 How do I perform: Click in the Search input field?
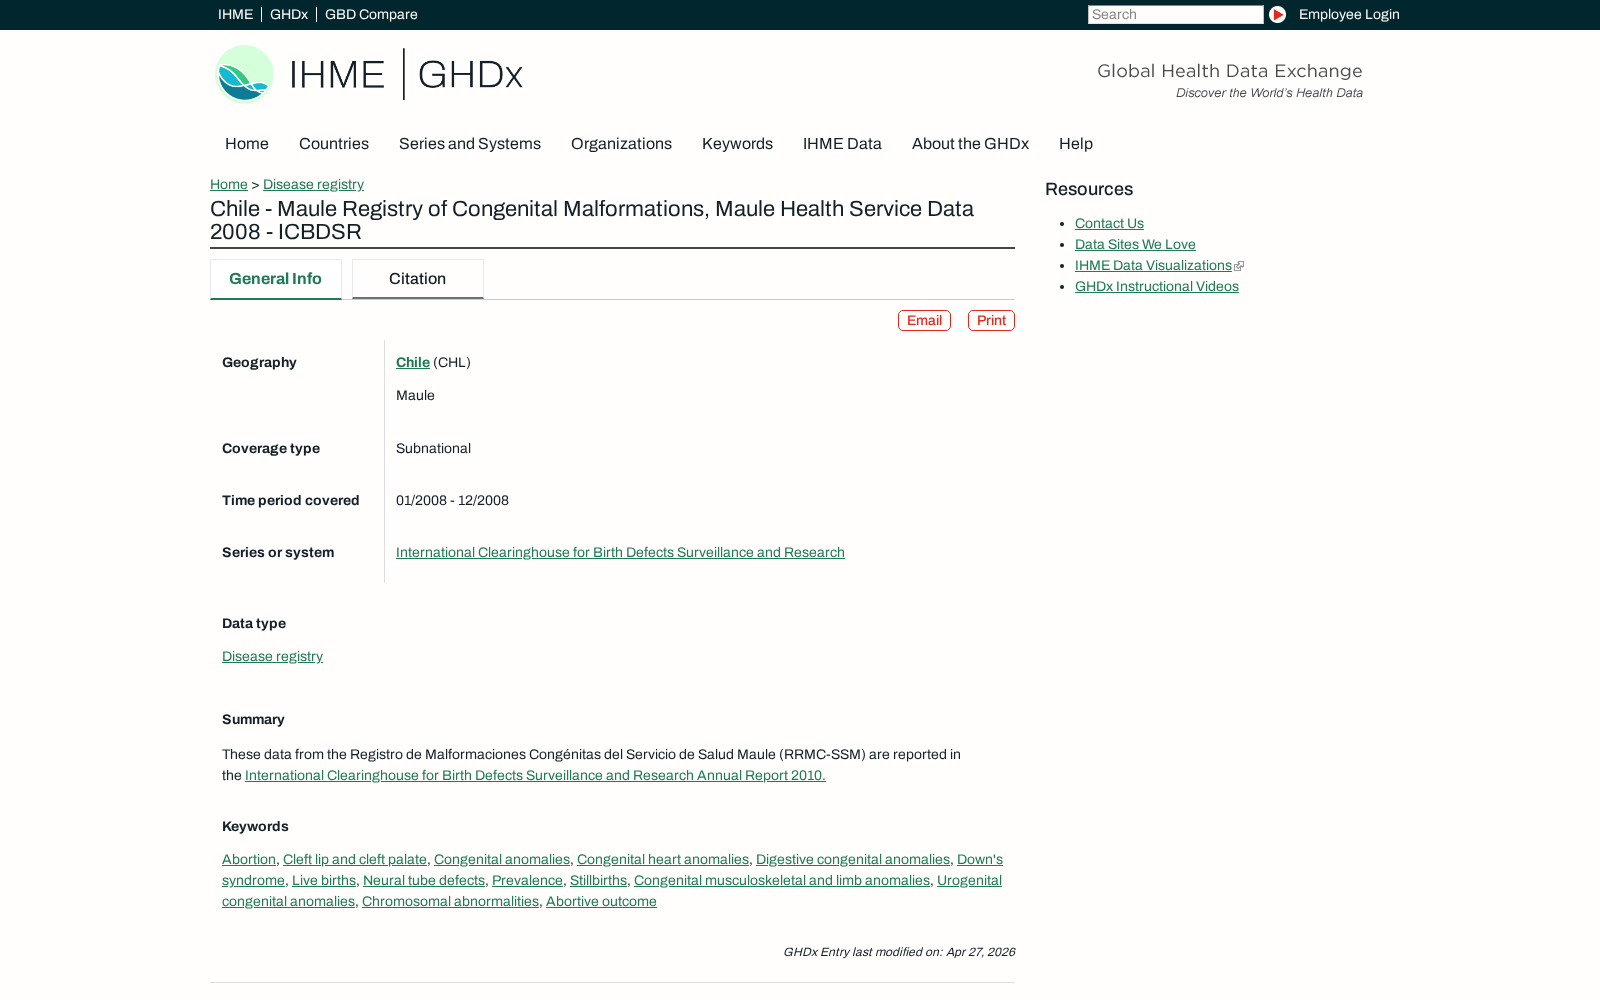(1175, 14)
